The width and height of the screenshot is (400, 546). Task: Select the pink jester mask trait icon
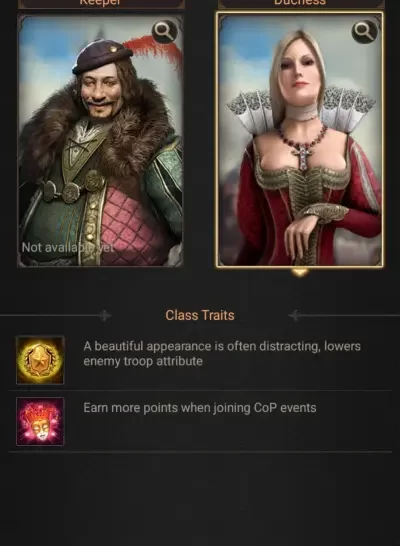40,421
